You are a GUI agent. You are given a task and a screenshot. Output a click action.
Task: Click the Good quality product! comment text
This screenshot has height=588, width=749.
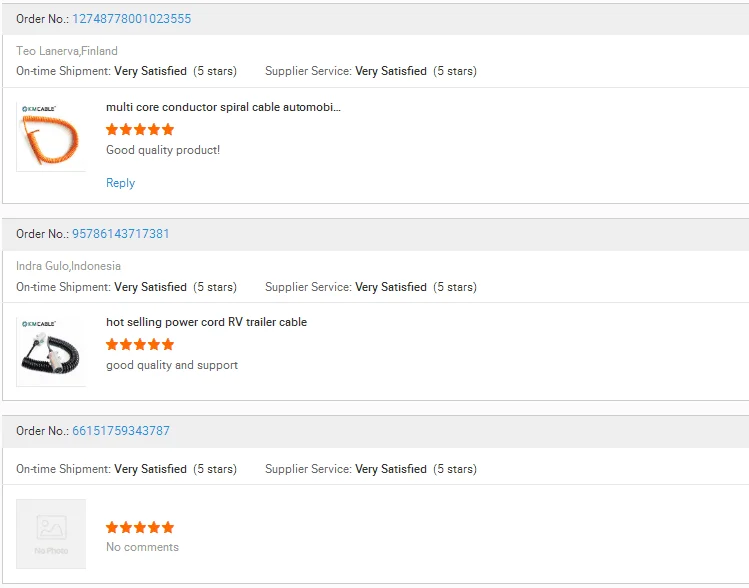coord(163,150)
